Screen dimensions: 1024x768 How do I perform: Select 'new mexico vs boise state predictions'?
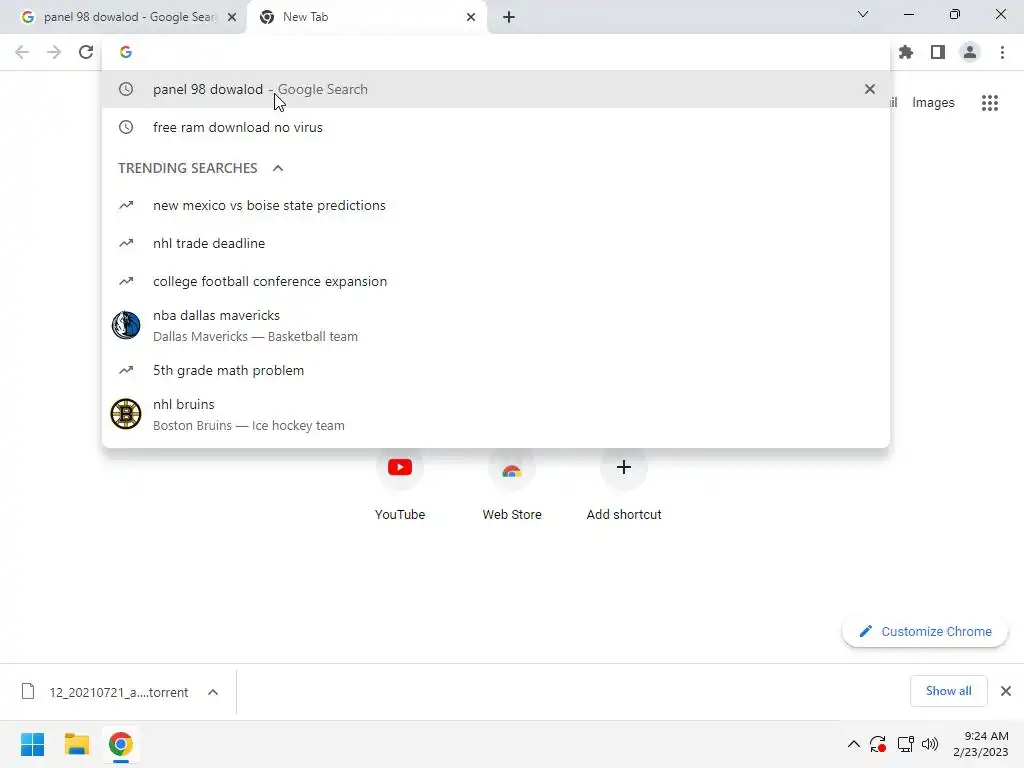click(496, 206)
